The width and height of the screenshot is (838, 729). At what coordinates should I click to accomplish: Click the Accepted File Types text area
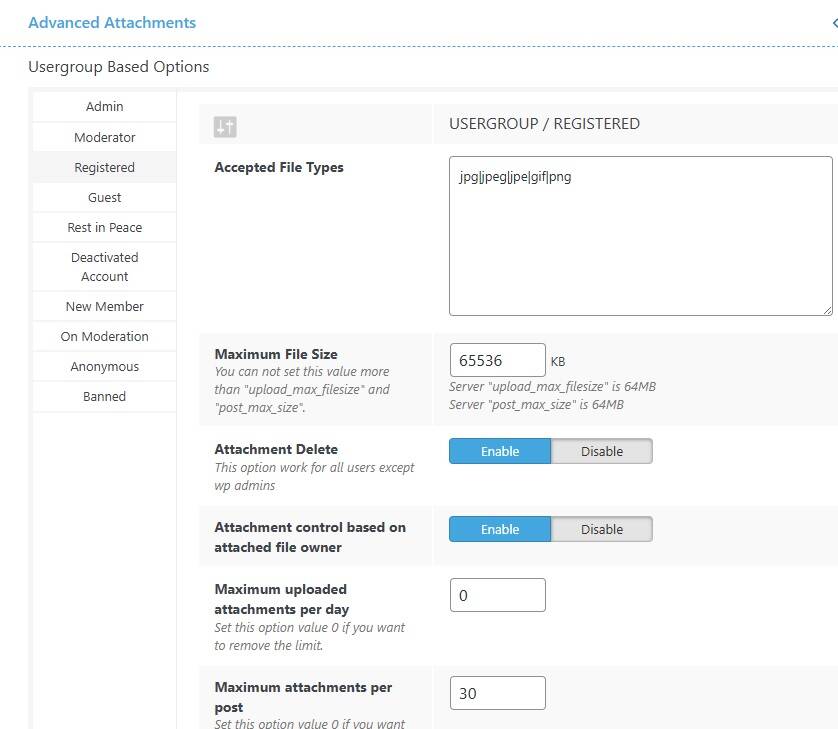(x=641, y=236)
